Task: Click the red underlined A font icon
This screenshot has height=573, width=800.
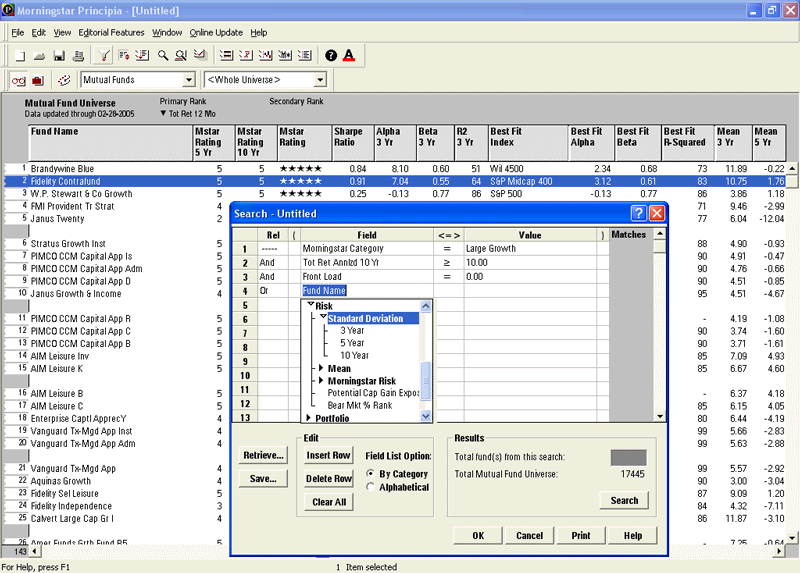Action: click(348, 55)
